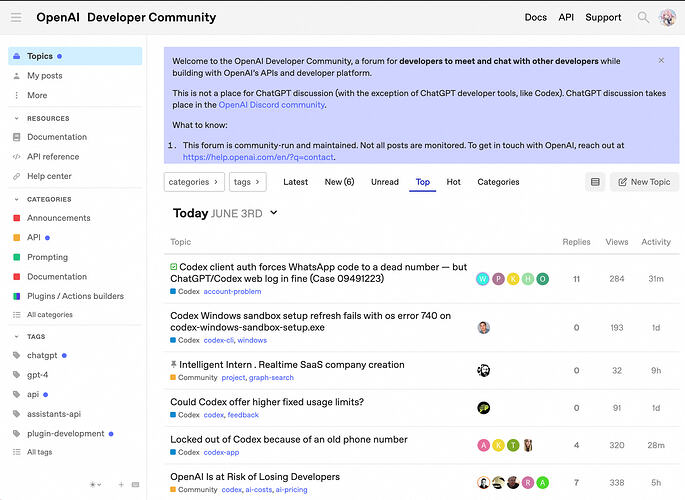Select the assistants-api tag

(54, 414)
